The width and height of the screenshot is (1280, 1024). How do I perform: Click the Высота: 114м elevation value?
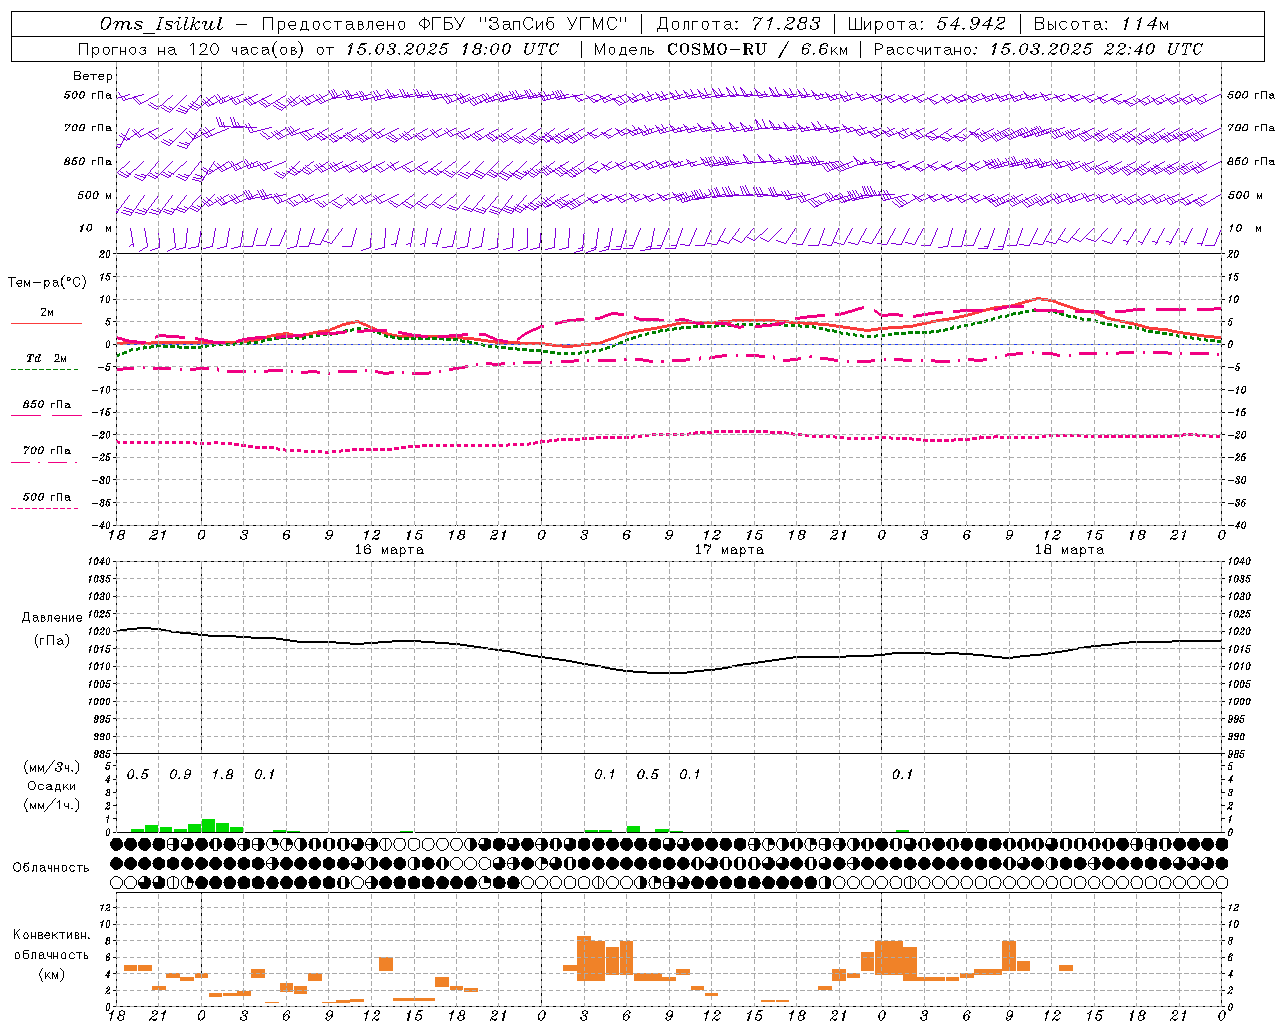coord(1101,24)
